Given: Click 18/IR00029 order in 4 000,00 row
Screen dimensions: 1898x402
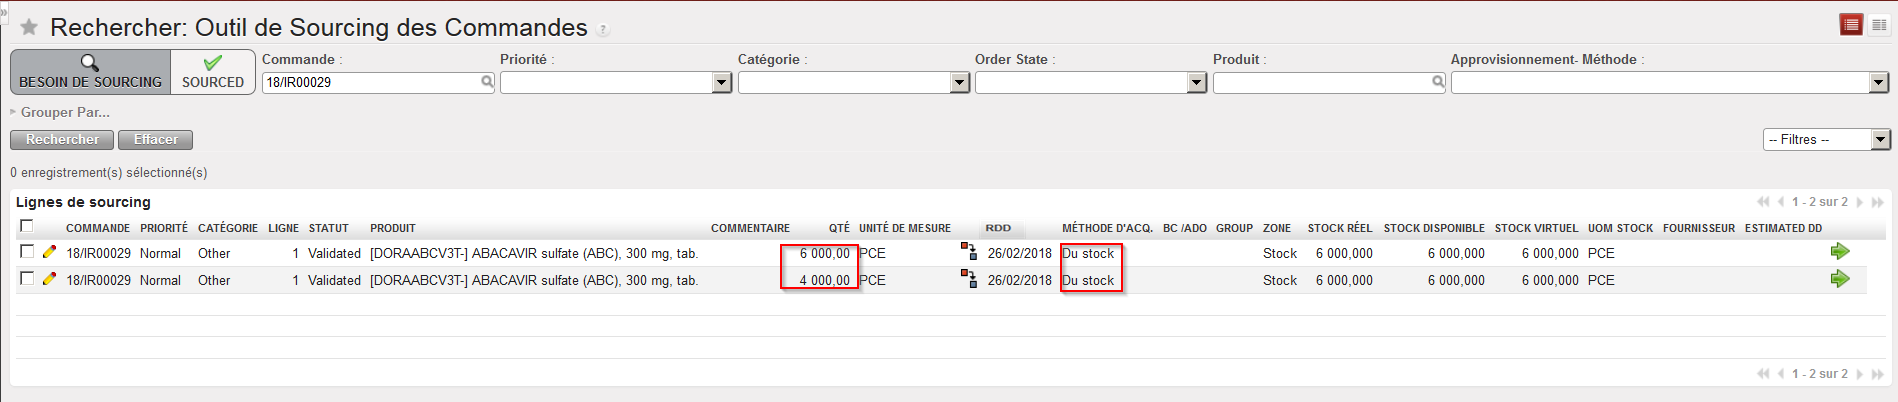Looking at the screenshot, I should [x=98, y=280].
